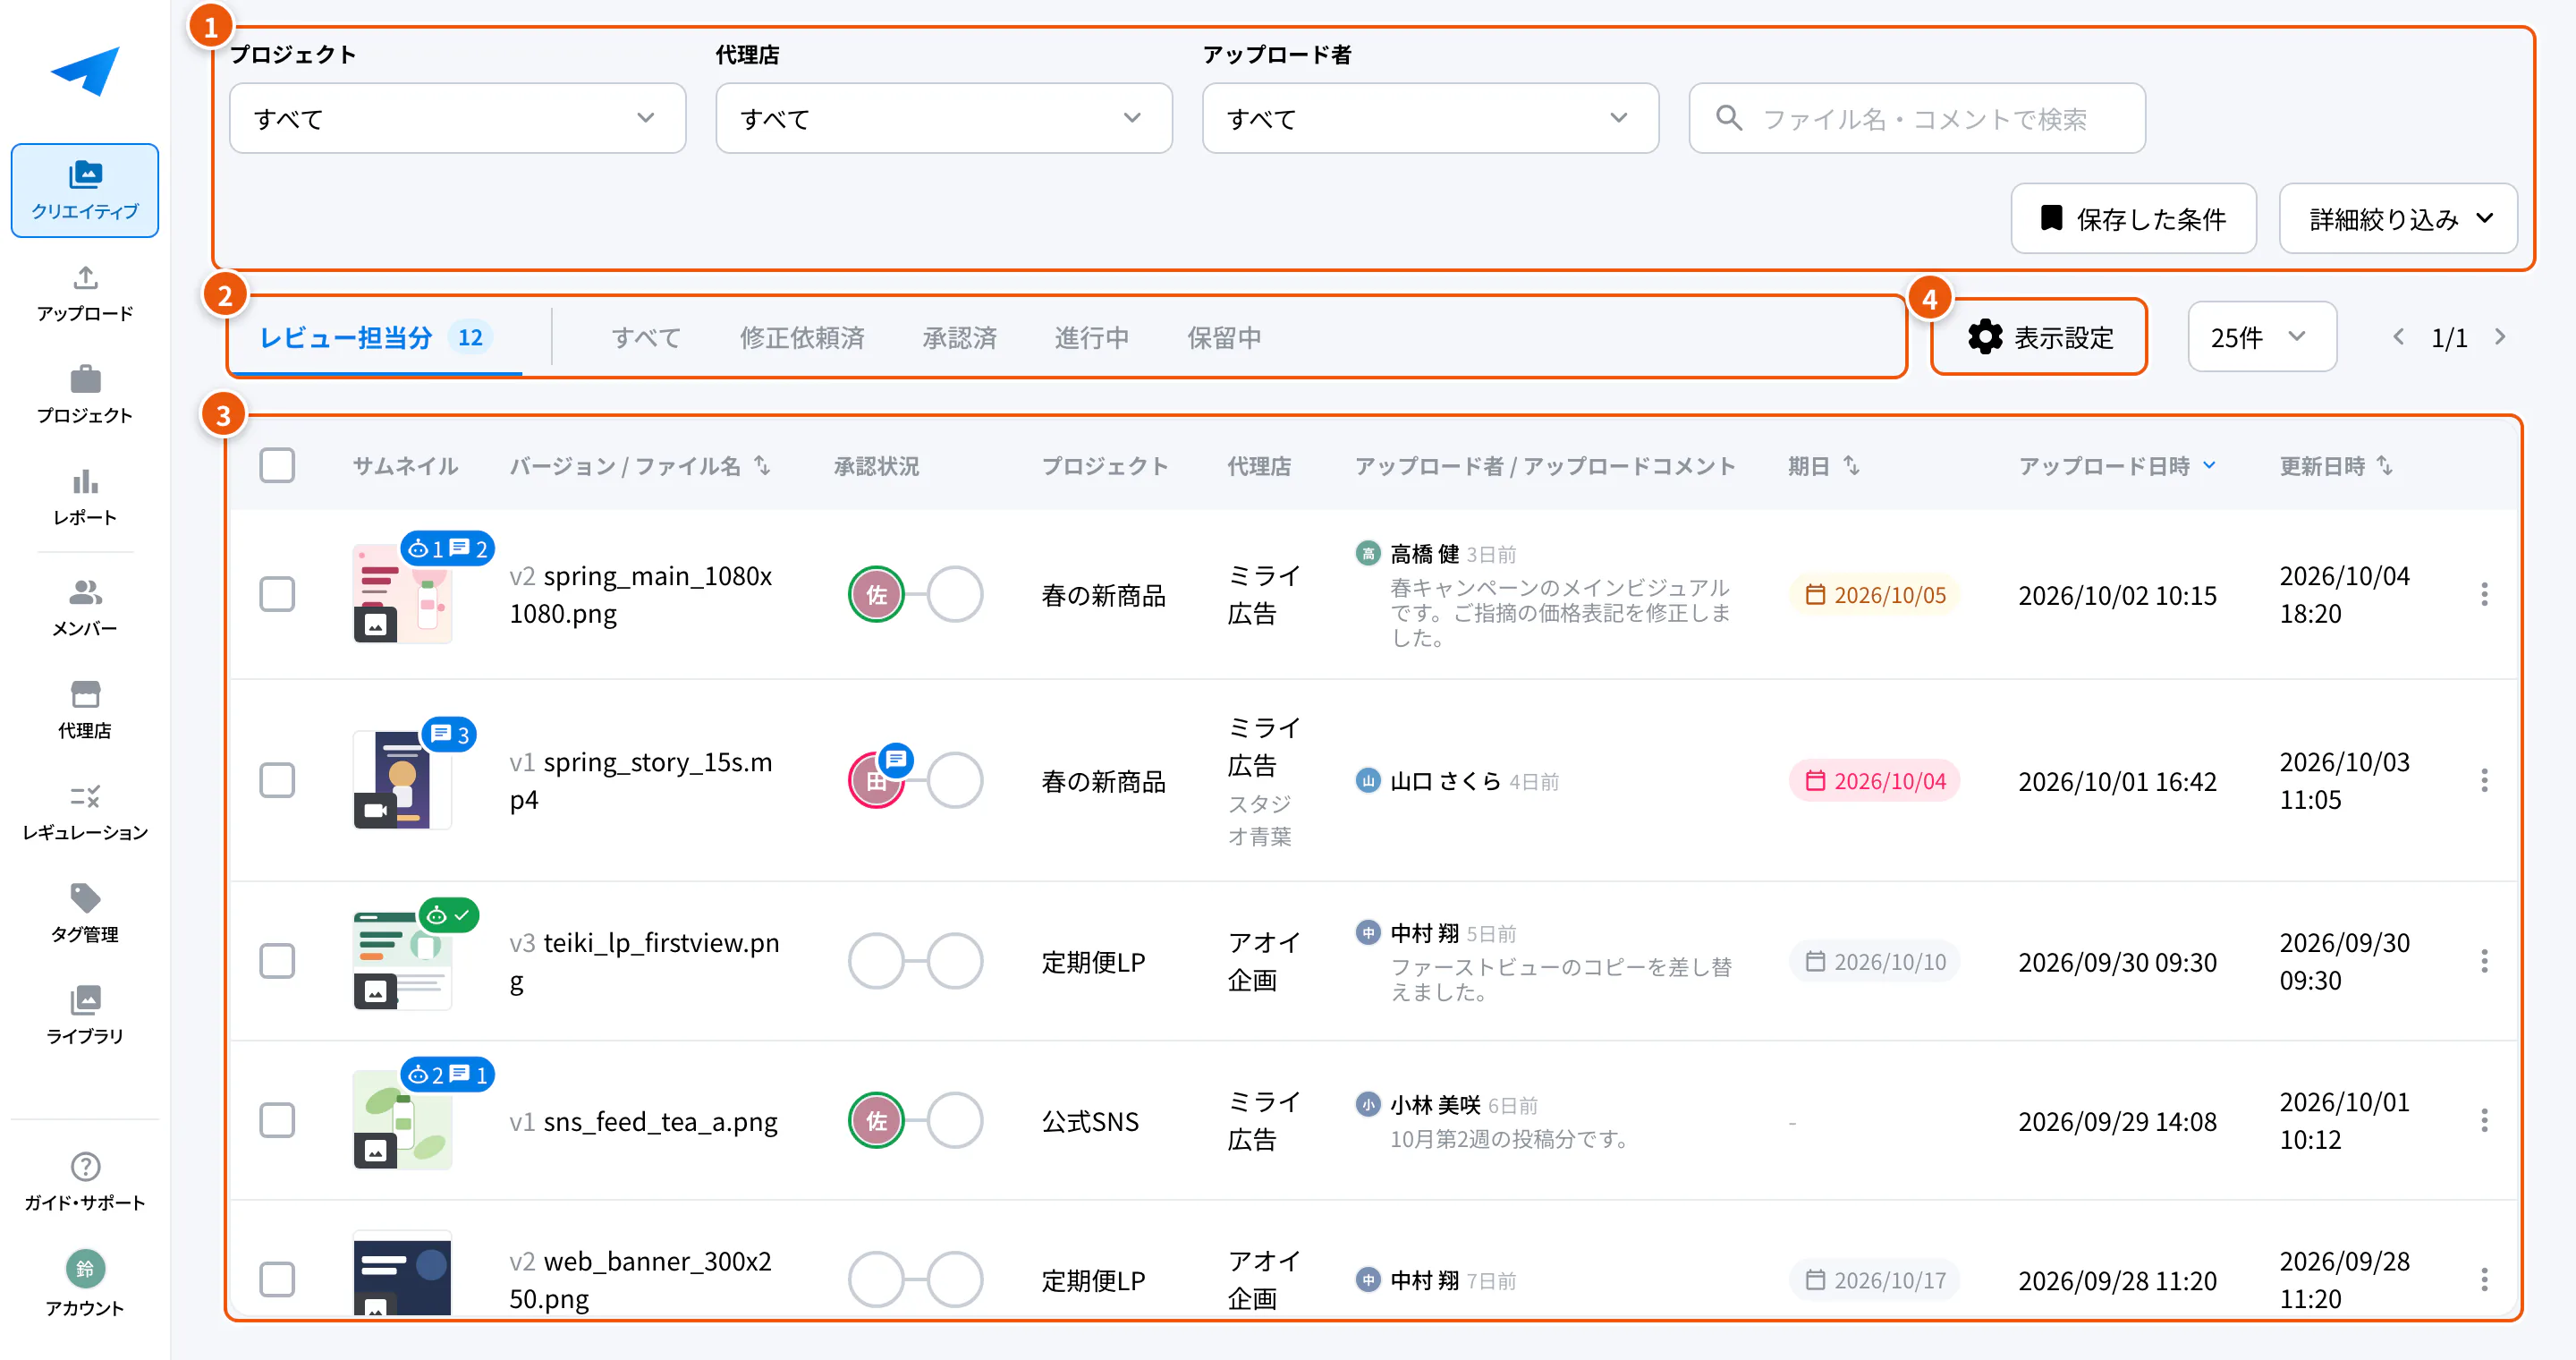Check the spring_main_1080x1080.png row checkbox
This screenshot has width=2576, height=1360.
[x=277, y=594]
